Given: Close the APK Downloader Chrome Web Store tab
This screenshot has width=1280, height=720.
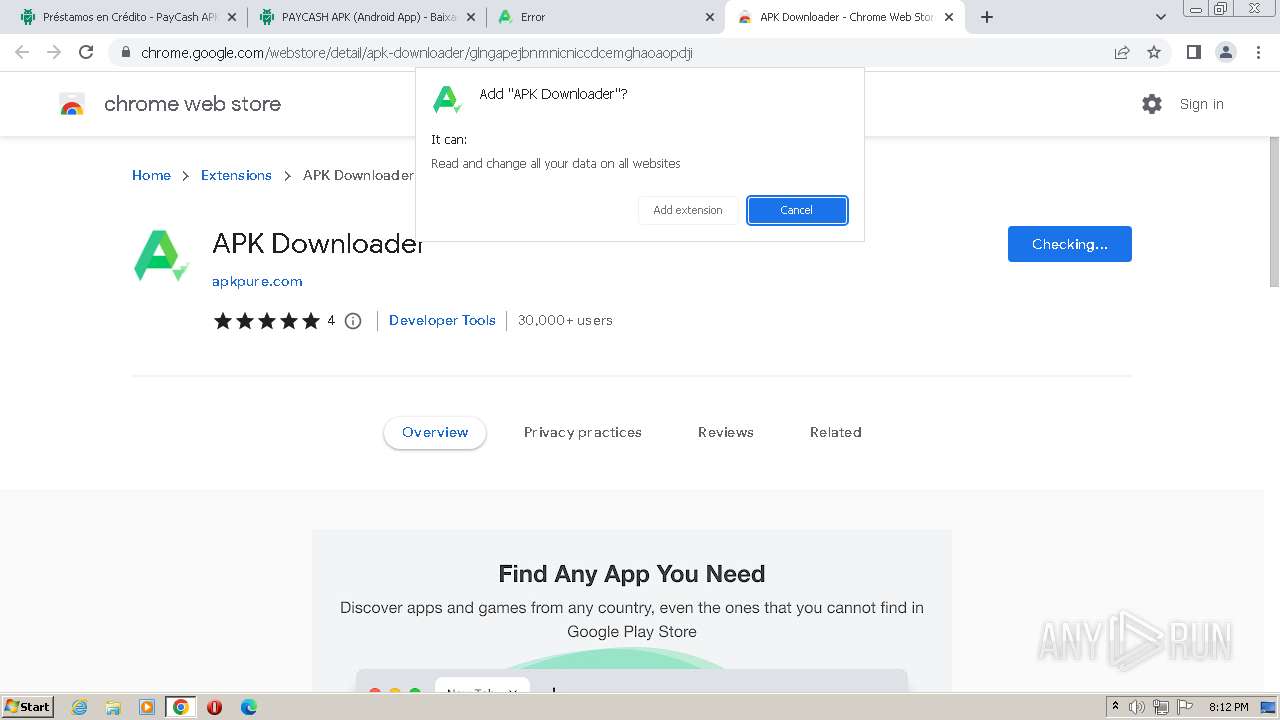Looking at the screenshot, I should (949, 17).
